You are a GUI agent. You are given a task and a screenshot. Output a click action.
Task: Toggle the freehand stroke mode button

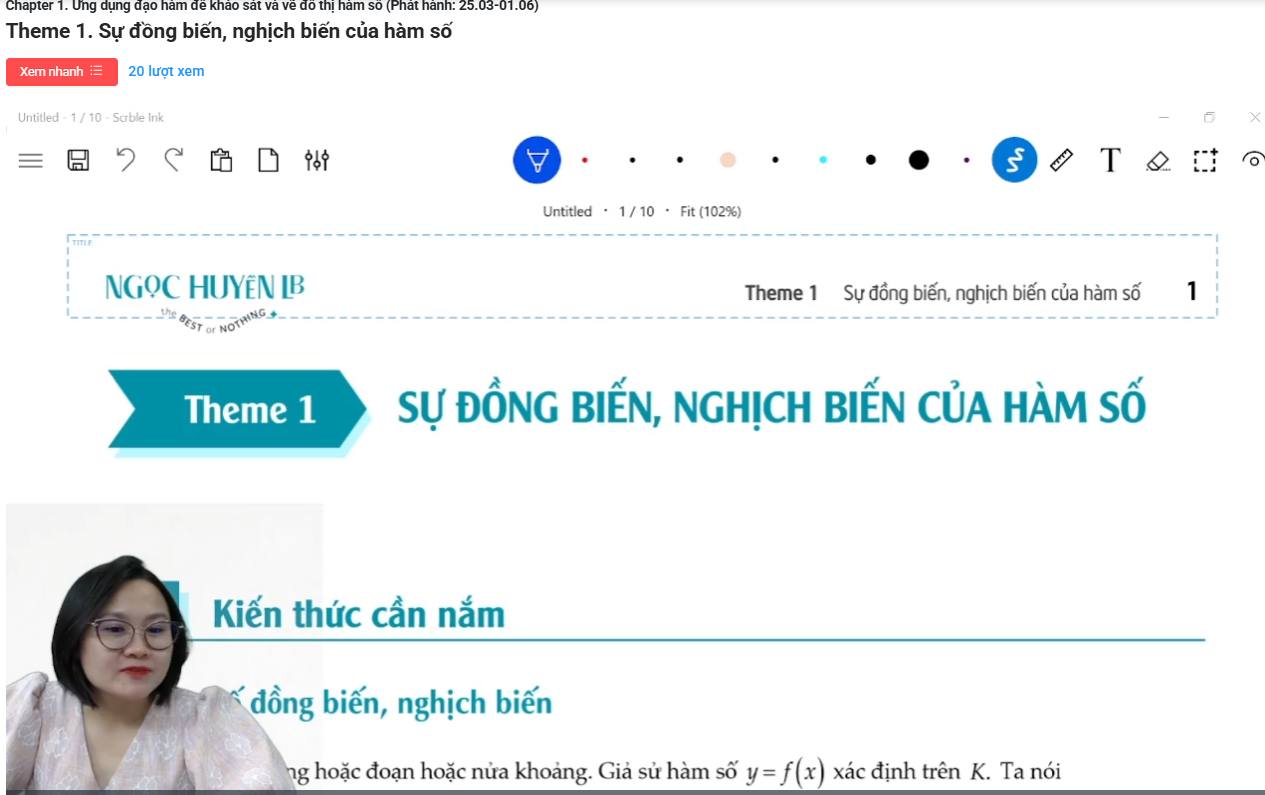point(1014,160)
